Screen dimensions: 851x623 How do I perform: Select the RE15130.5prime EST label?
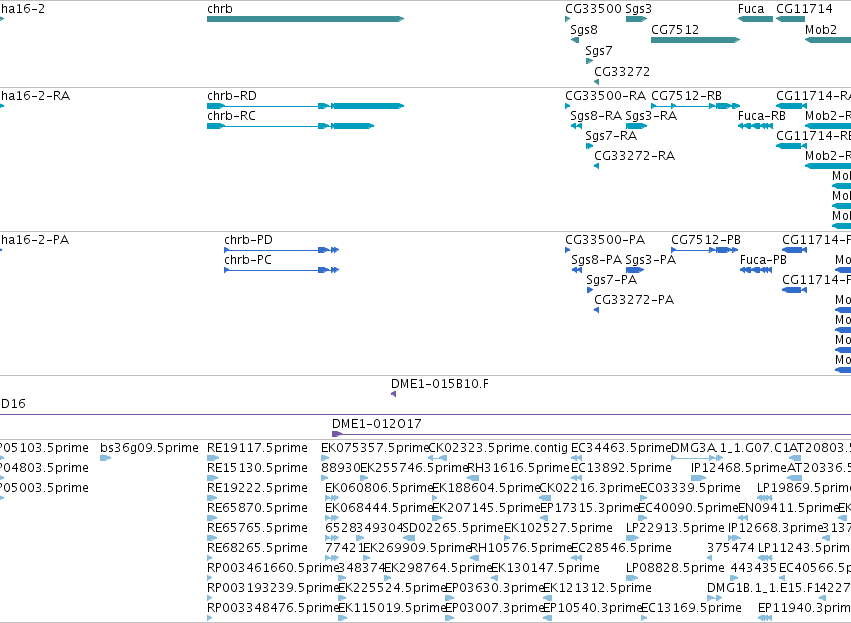click(257, 468)
